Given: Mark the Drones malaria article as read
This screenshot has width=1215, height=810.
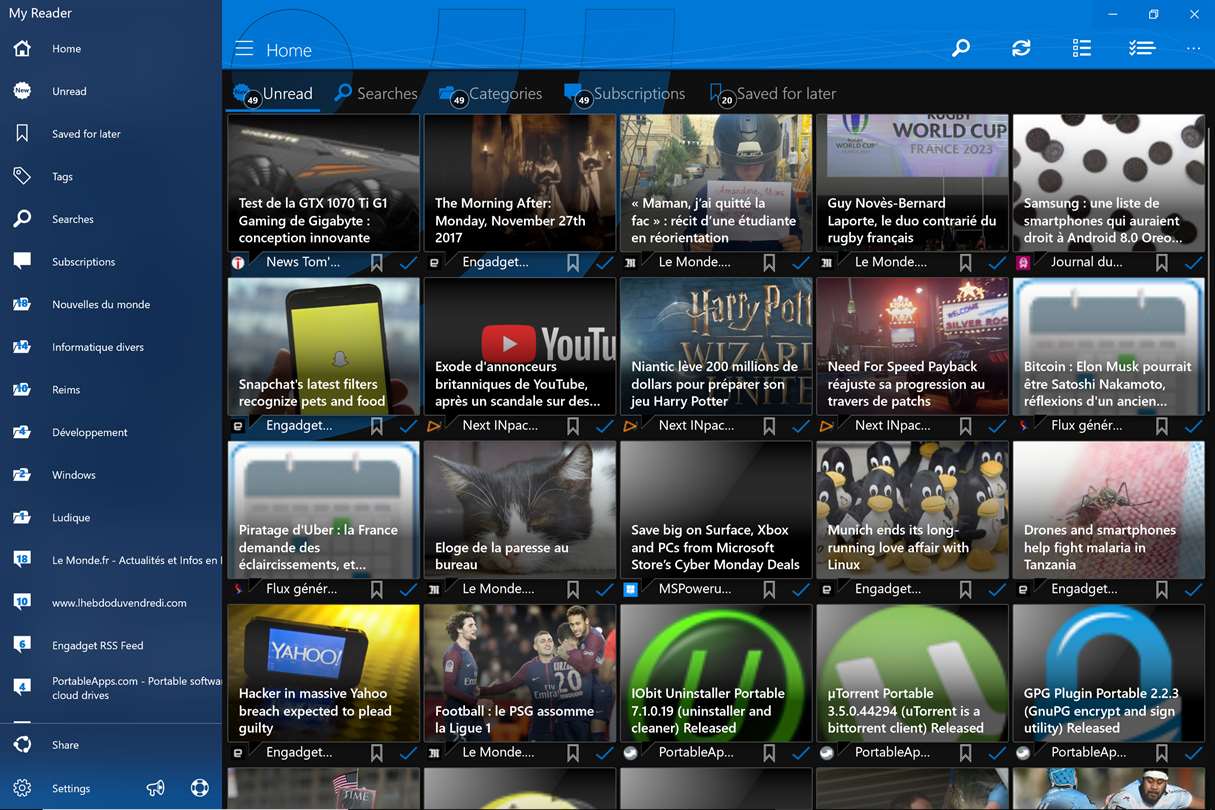Looking at the screenshot, I should point(1193,589).
